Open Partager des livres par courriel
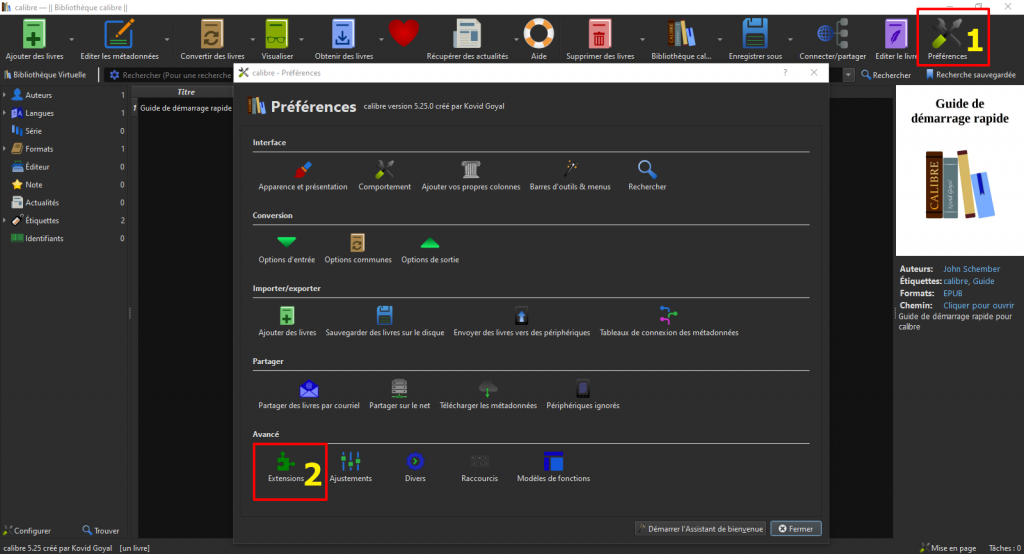The width and height of the screenshot is (1024, 554). coord(308,395)
